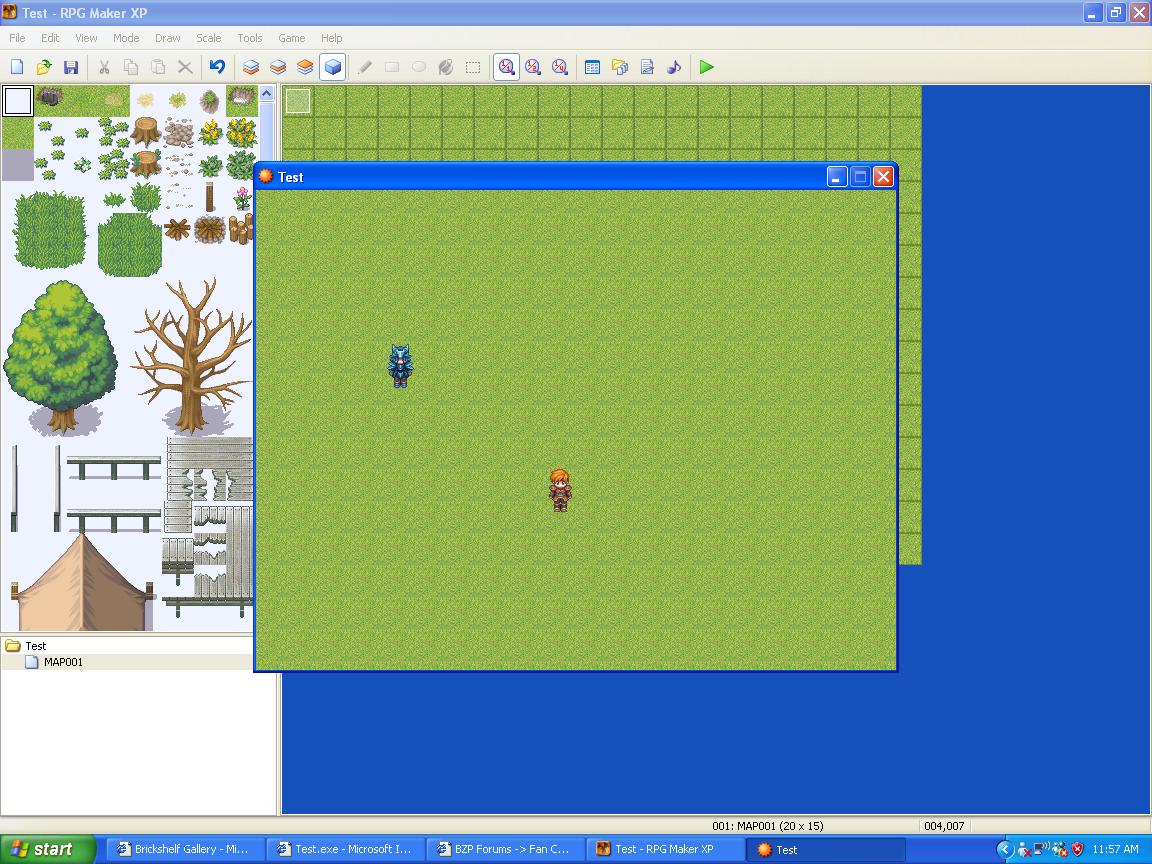The image size is (1152, 864).
Task: Open the Database editor
Action: [x=592, y=67]
